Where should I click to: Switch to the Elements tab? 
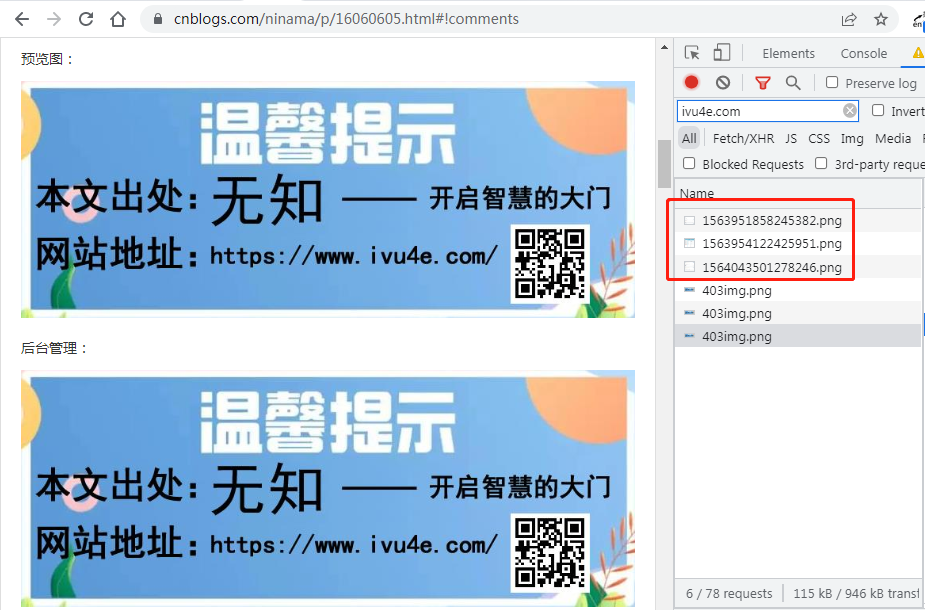click(788, 54)
